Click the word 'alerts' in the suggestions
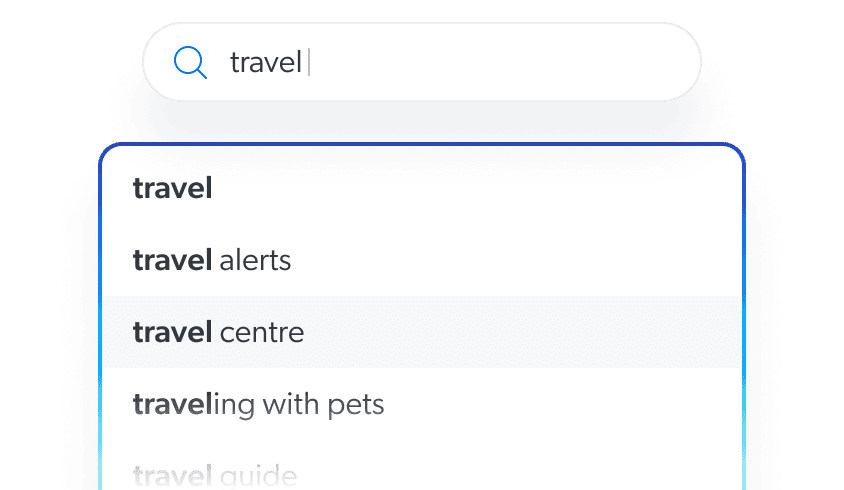Image resolution: width=844 pixels, height=490 pixels. (255, 261)
